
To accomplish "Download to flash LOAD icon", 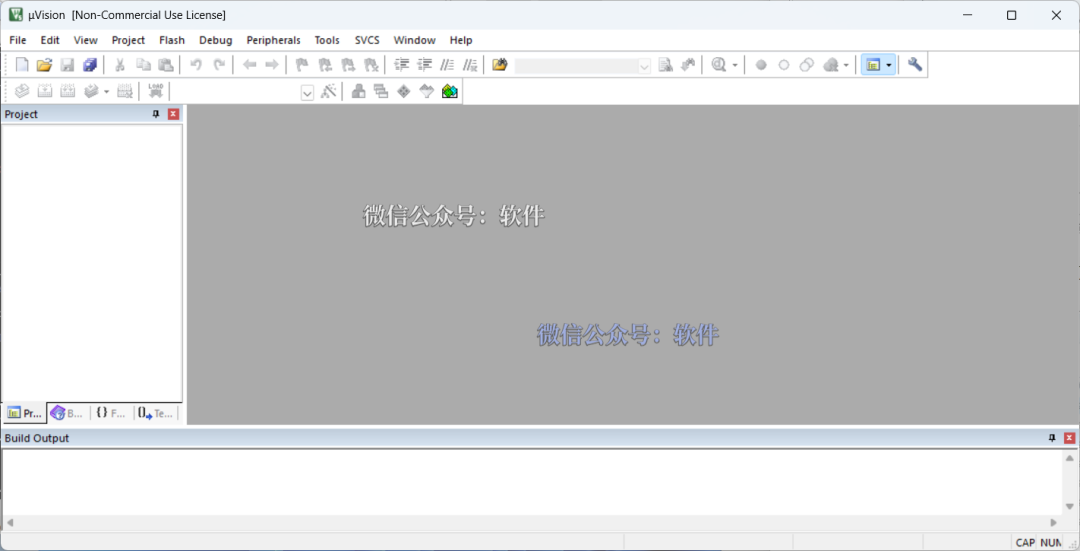I will [x=156, y=91].
